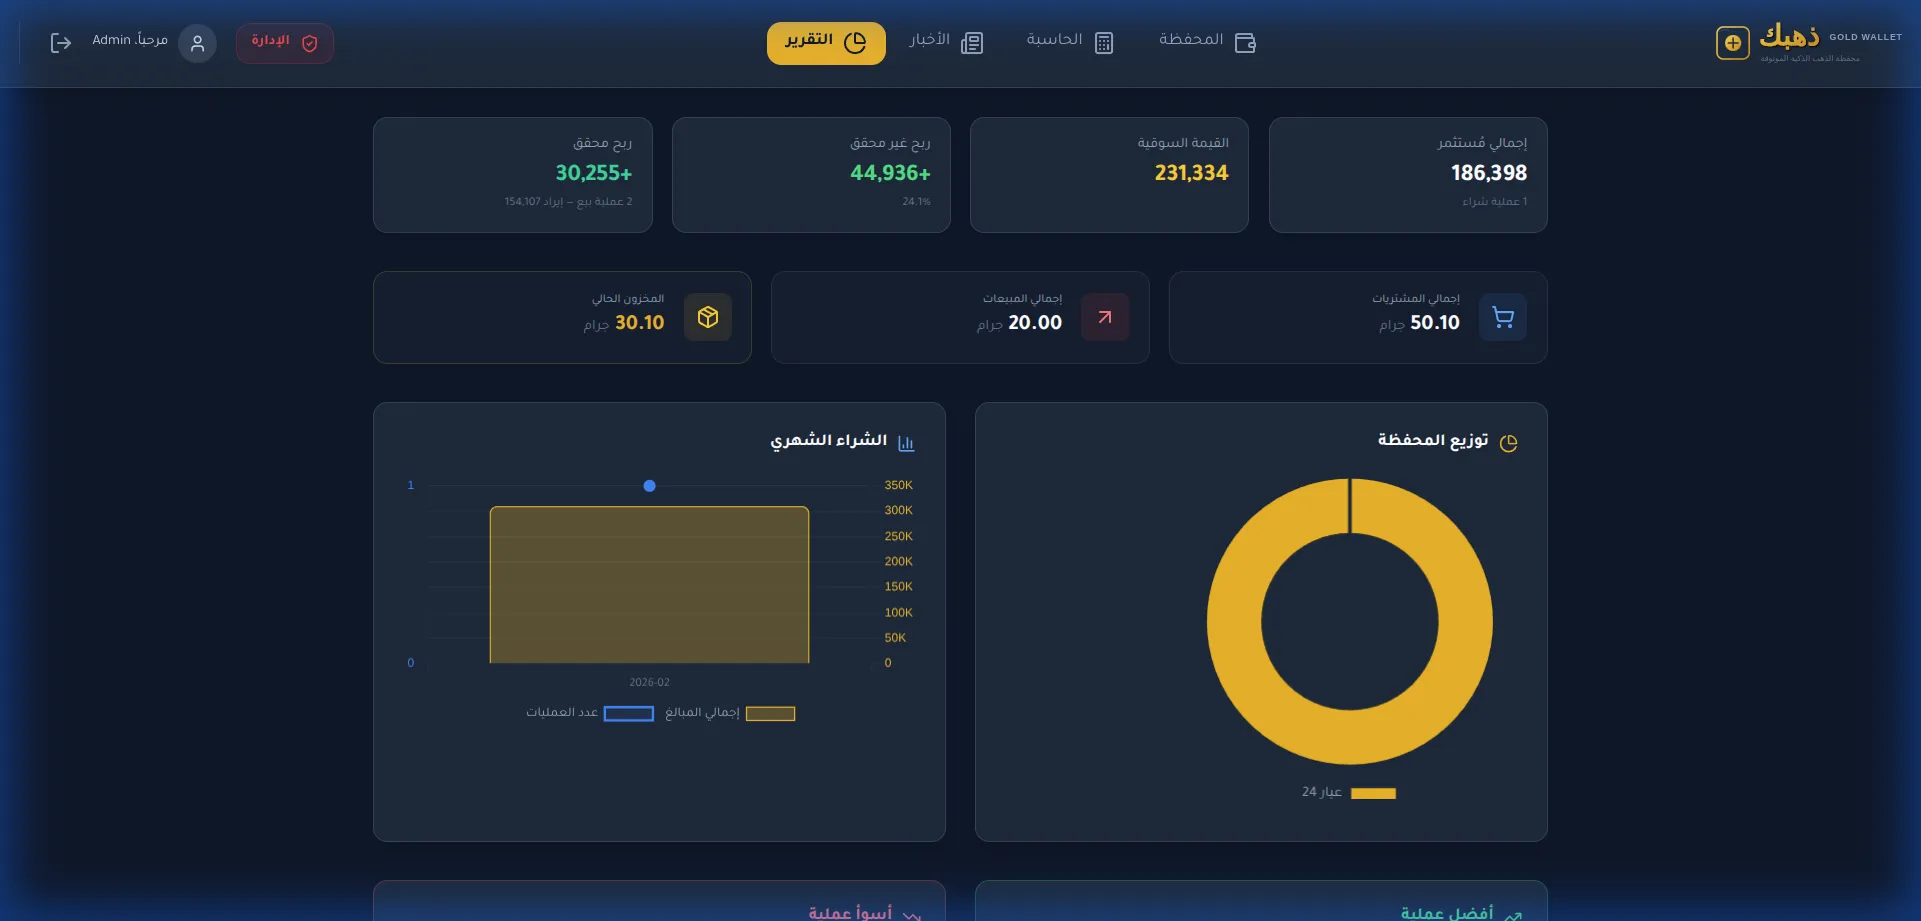Viewport: 1921px width, 921px height.
Task: Click the calculator icon next to الحاسبة
Action: pos(1104,43)
